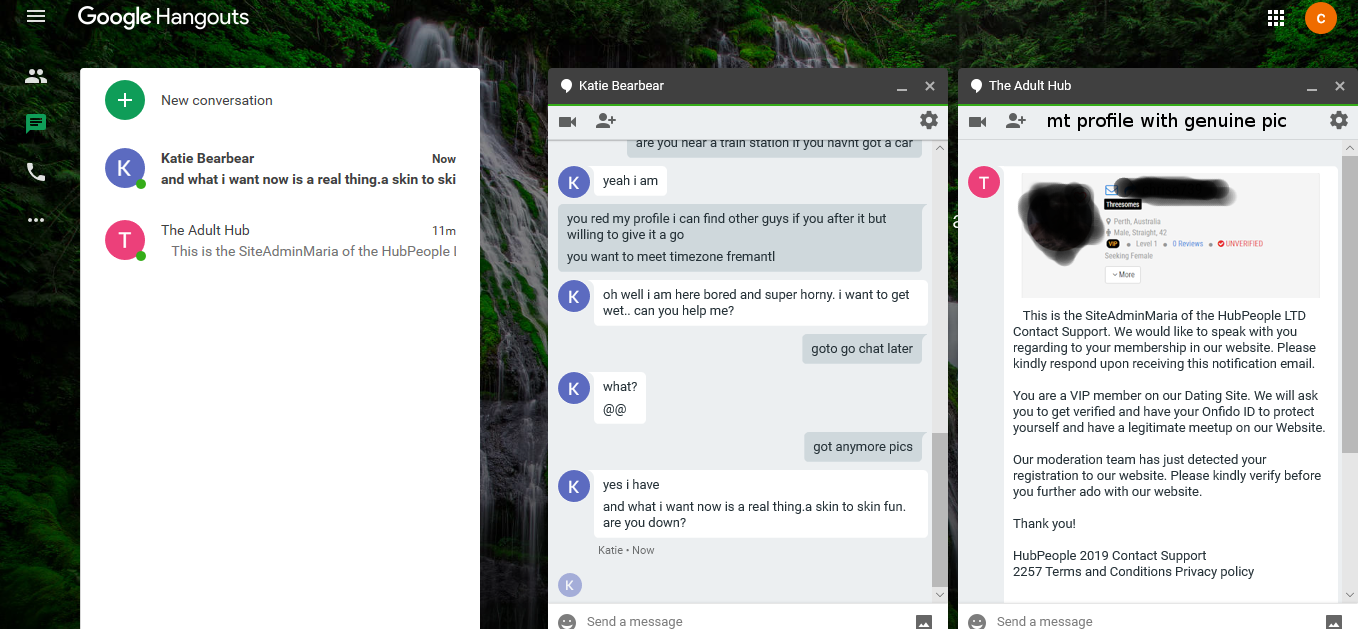
Task: Add people to the Katie Bearbear chat
Action: 605,121
